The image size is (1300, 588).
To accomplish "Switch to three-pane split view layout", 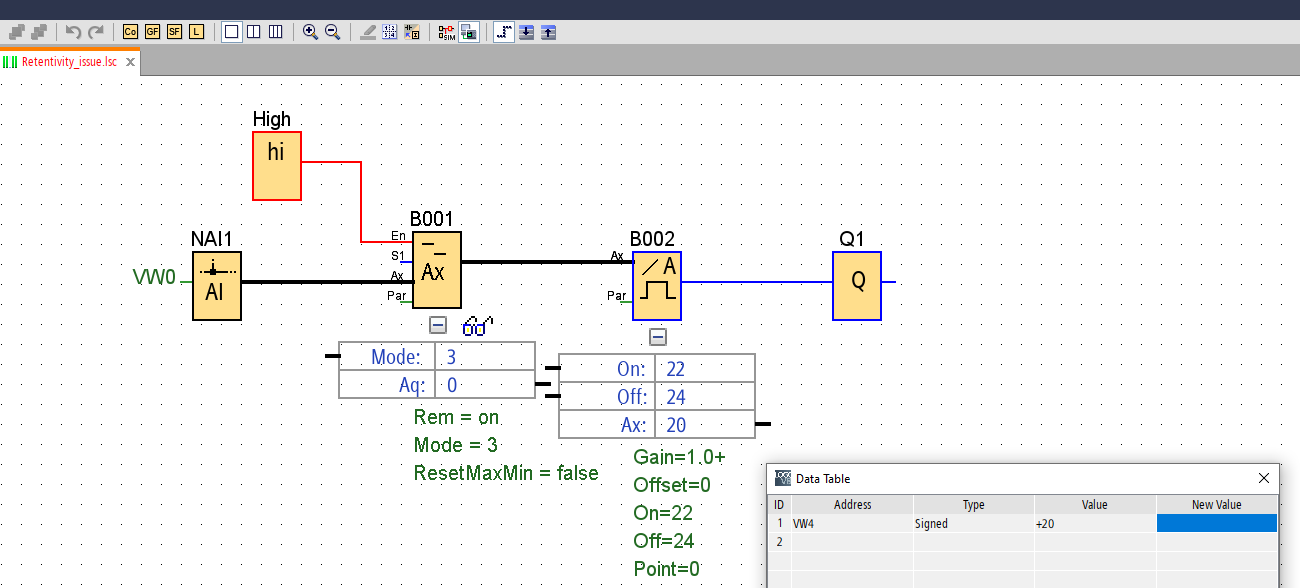I will [x=276, y=32].
